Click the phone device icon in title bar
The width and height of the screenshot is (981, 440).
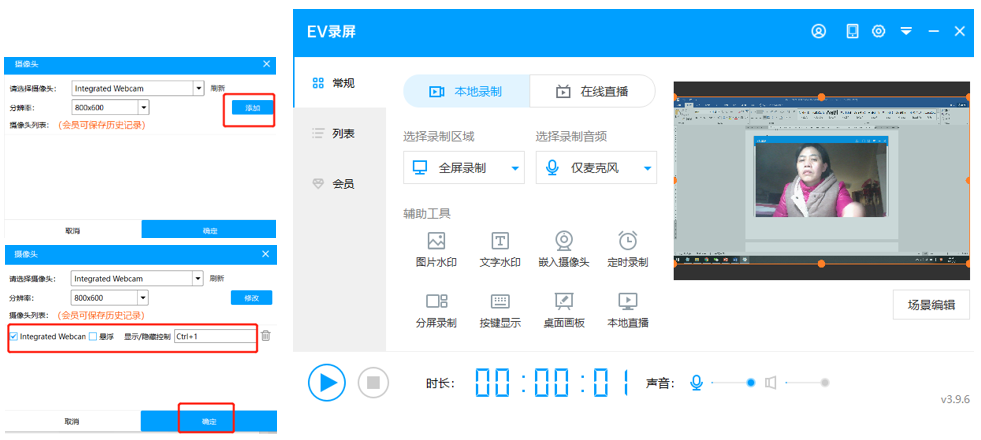[852, 31]
